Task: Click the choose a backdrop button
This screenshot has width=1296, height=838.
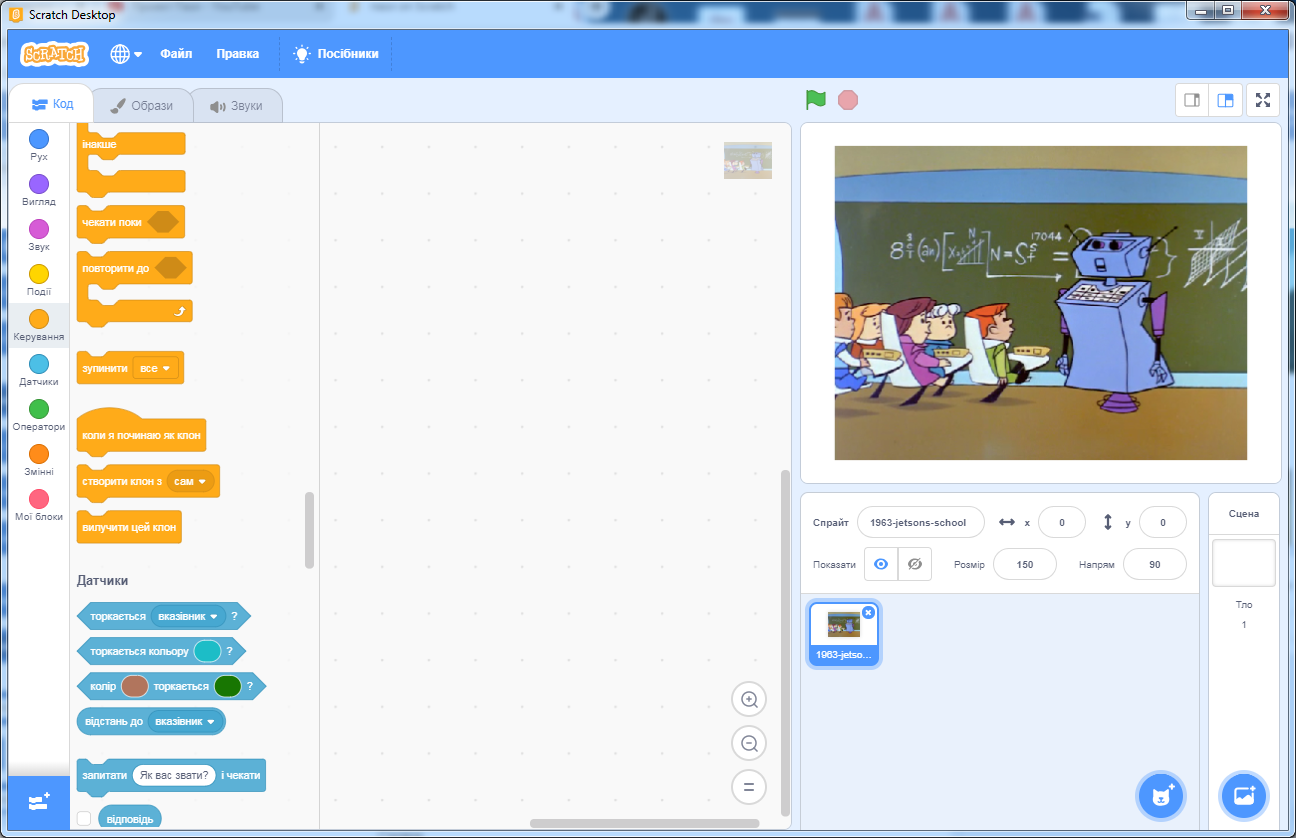Action: click(x=1244, y=797)
